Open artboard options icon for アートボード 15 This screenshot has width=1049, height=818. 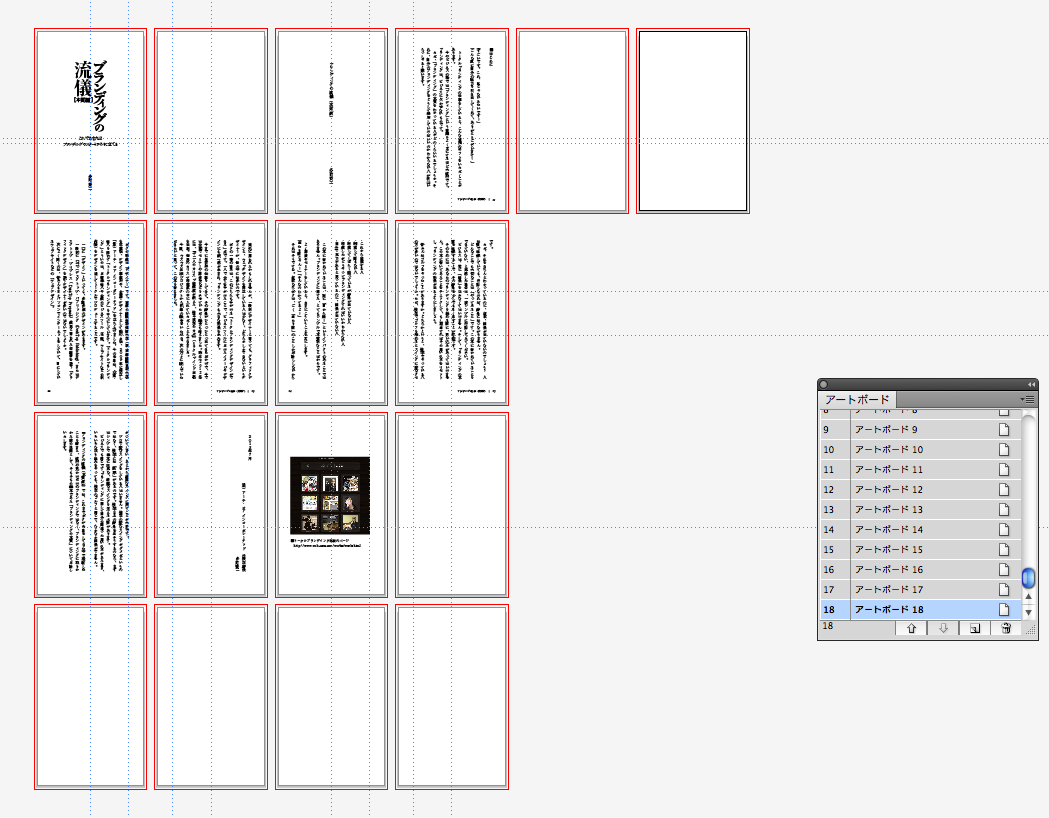click(1004, 550)
